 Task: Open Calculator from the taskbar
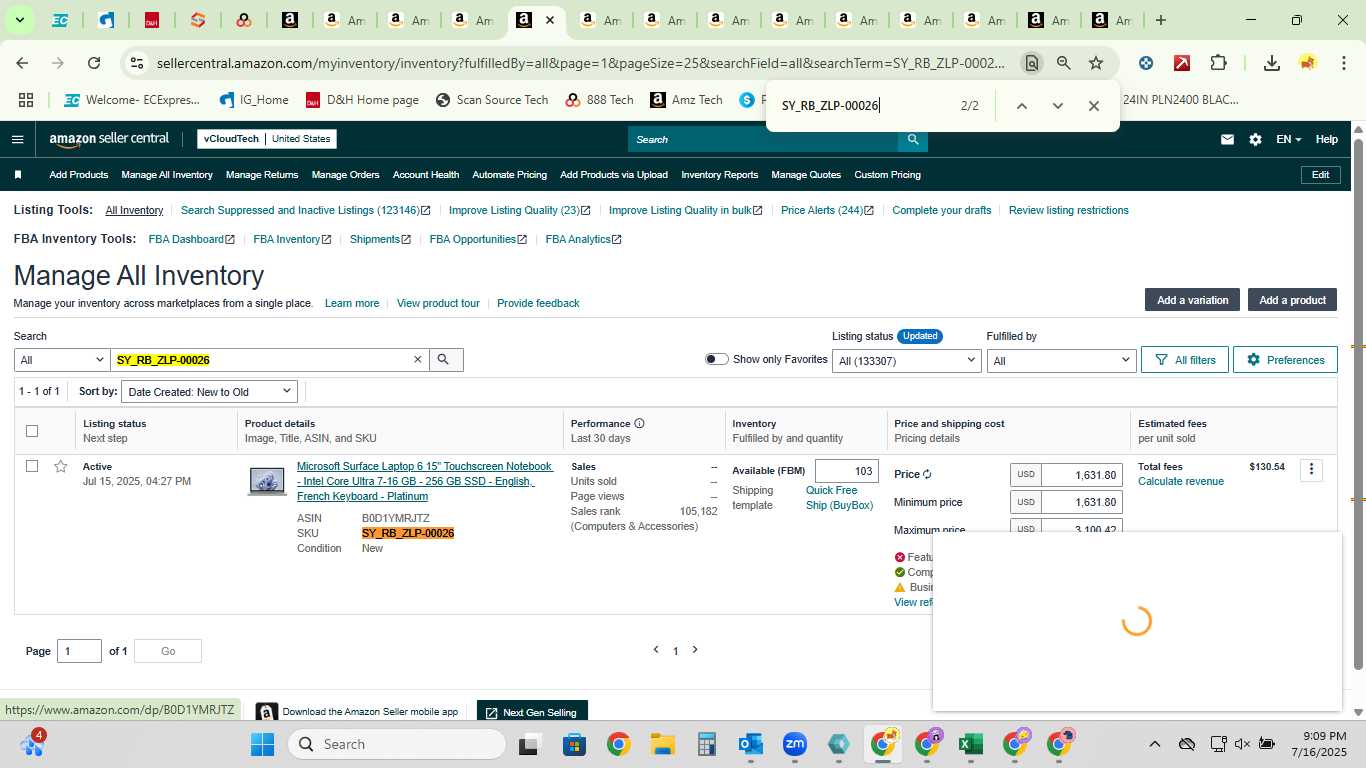[x=707, y=744]
